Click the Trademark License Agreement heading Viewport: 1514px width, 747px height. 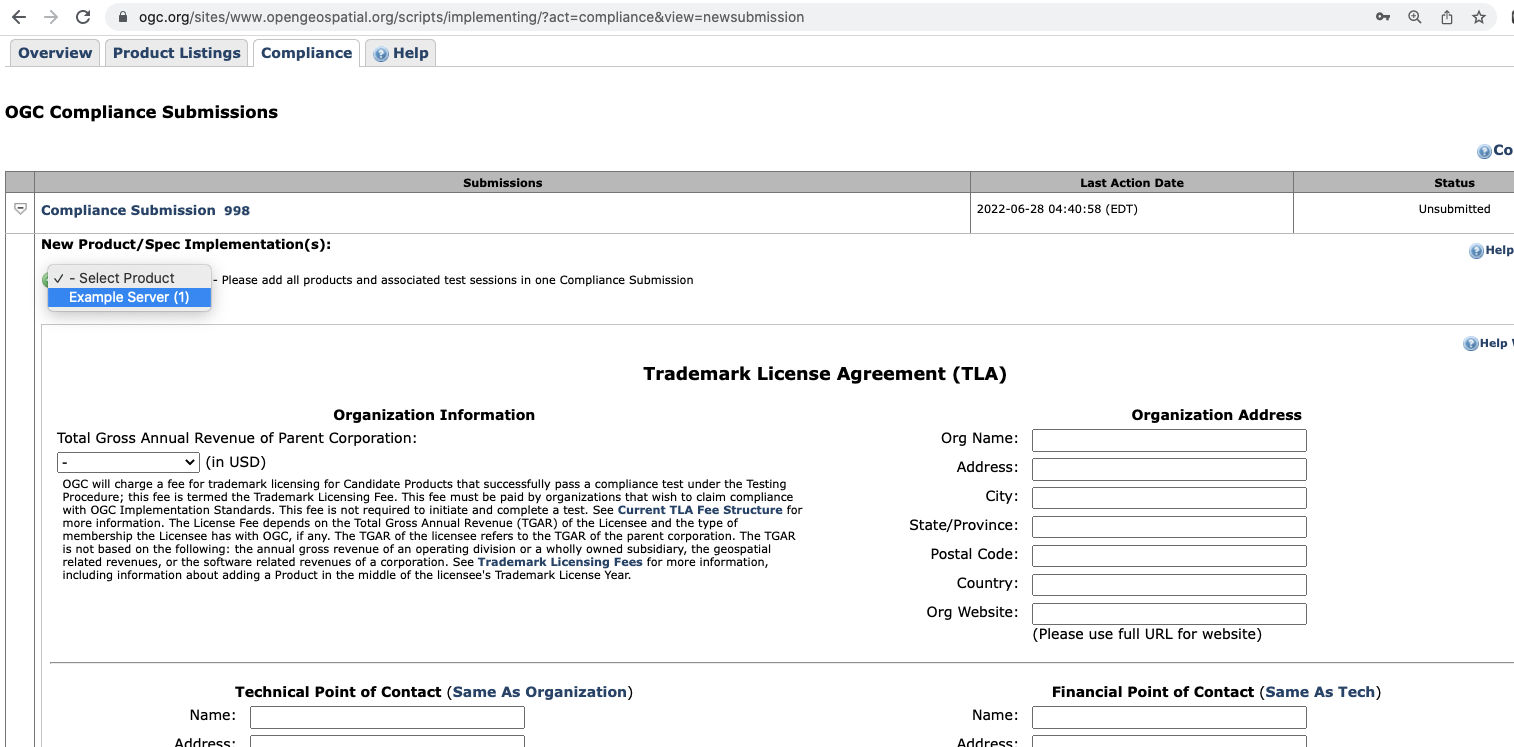point(825,374)
